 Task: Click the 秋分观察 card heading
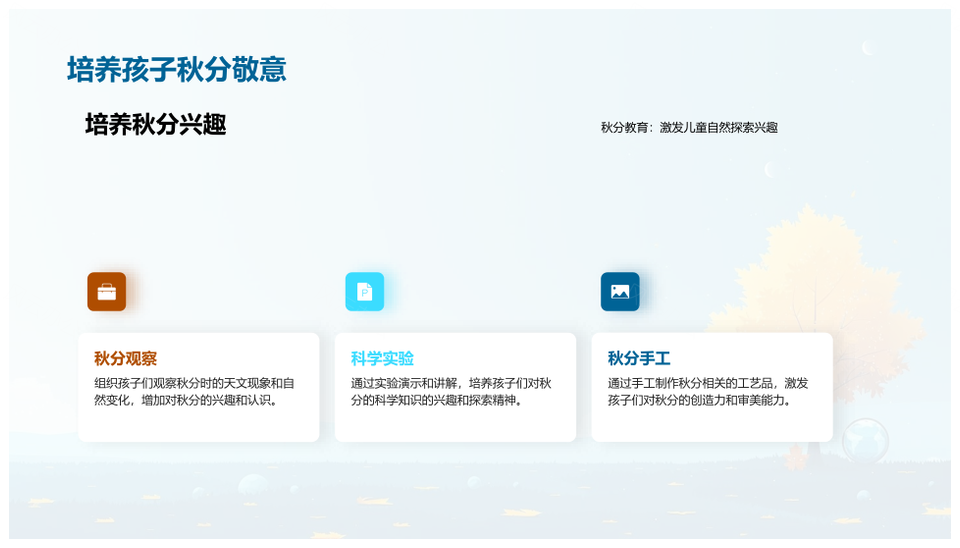tap(125, 359)
